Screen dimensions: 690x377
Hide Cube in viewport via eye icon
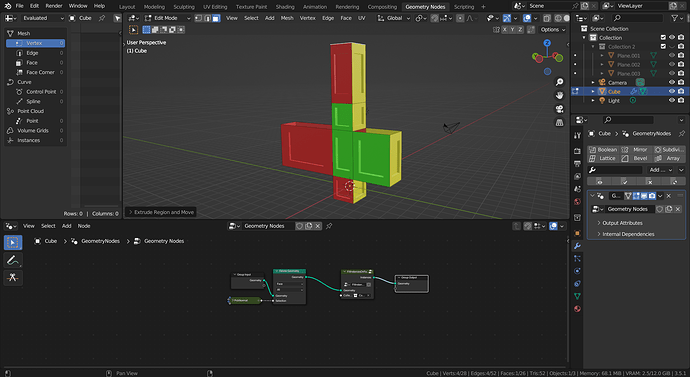[x=672, y=92]
